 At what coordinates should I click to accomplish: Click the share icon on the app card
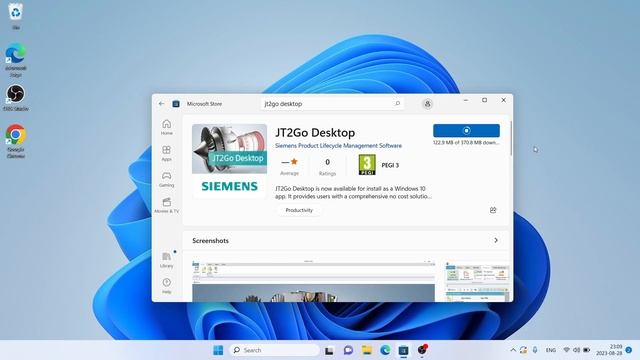[493, 210]
